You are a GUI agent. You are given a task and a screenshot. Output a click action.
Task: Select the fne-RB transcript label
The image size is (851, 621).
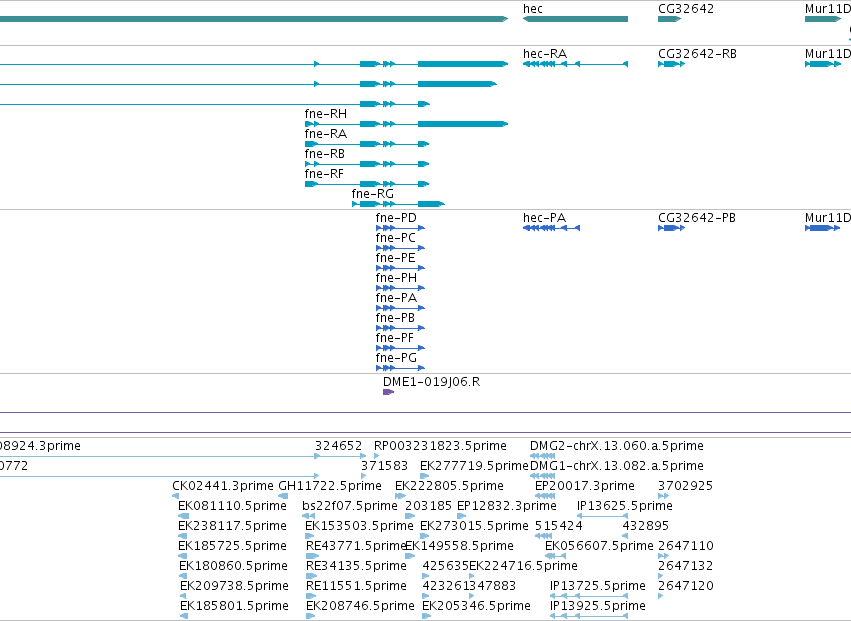pos(325,154)
